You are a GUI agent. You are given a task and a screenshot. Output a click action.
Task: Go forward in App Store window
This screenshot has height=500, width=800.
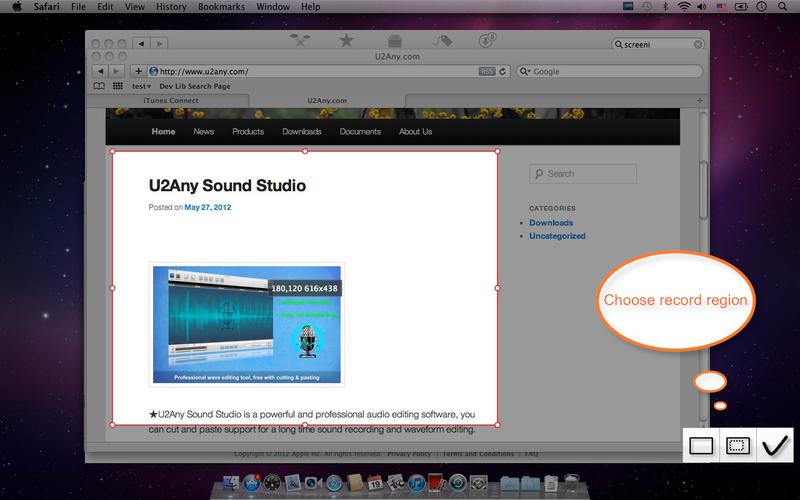click(159, 43)
